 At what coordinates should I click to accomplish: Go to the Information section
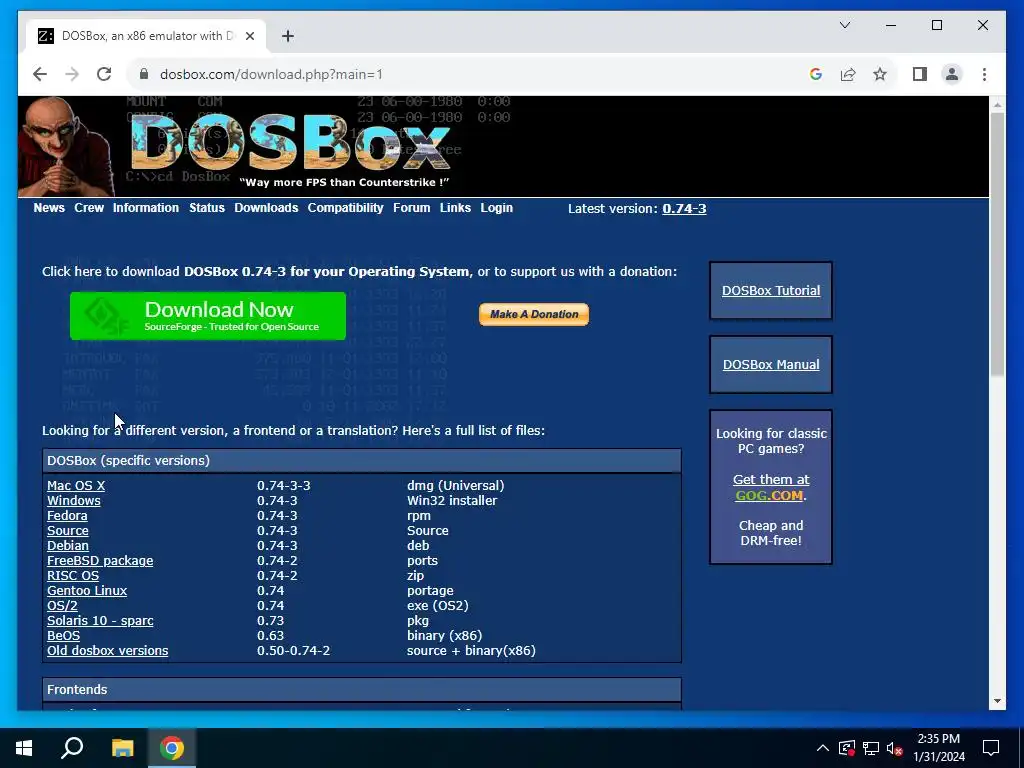pyautogui.click(x=146, y=208)
